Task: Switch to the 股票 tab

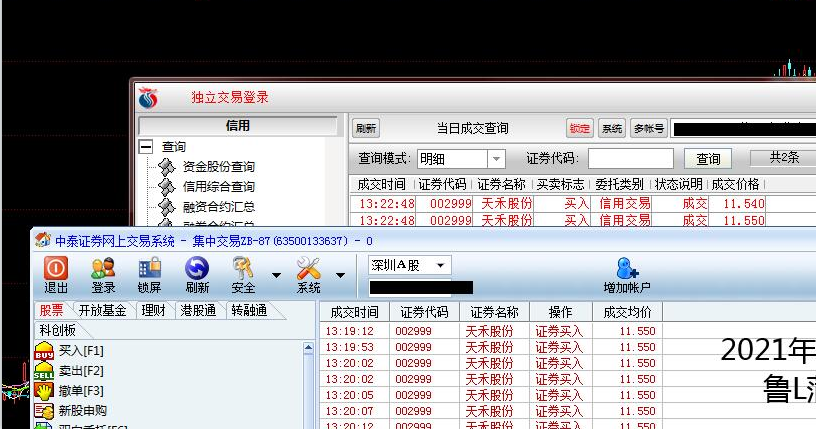Action: [52, 310]
